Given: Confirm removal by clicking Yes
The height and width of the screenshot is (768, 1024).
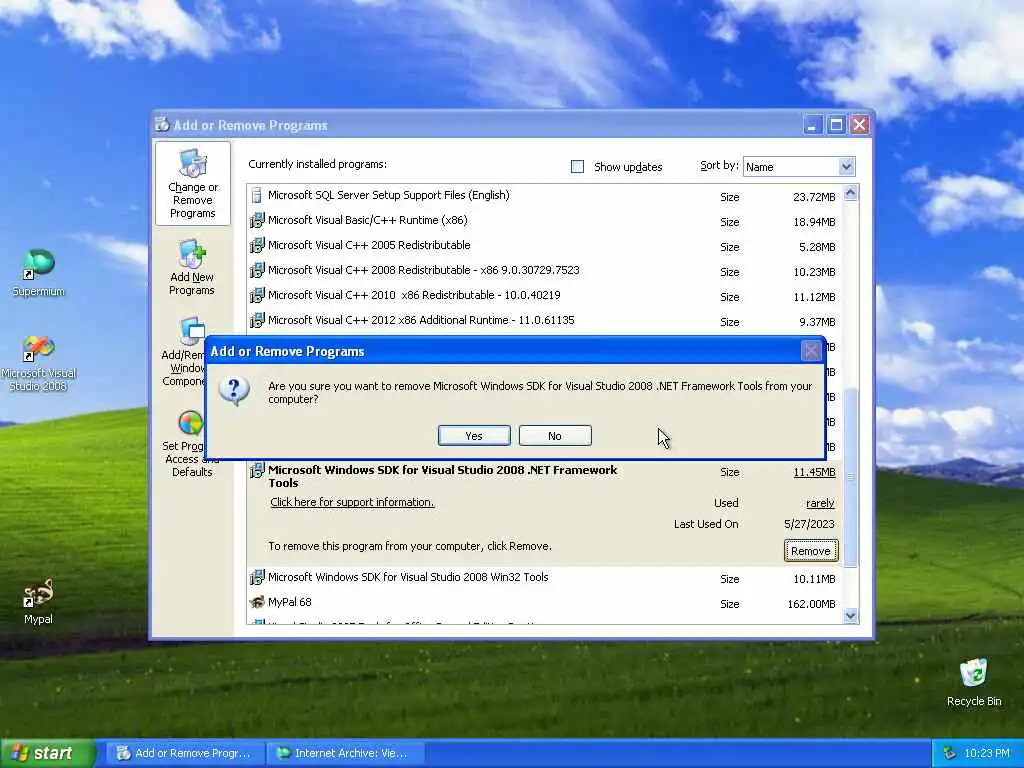Looking at the screenshot, I should pyautogui.click(x=474, y=436).
